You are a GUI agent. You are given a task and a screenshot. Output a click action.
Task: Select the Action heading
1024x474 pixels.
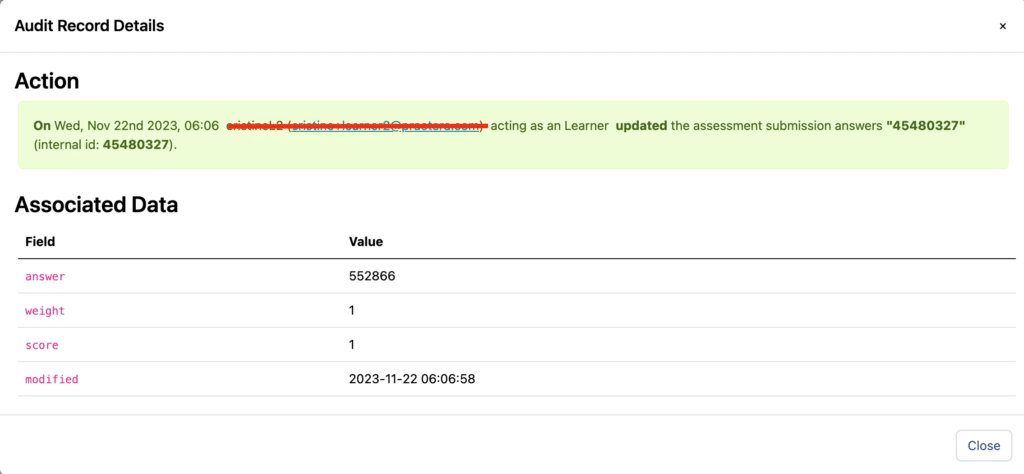click(x=46, y=81)
